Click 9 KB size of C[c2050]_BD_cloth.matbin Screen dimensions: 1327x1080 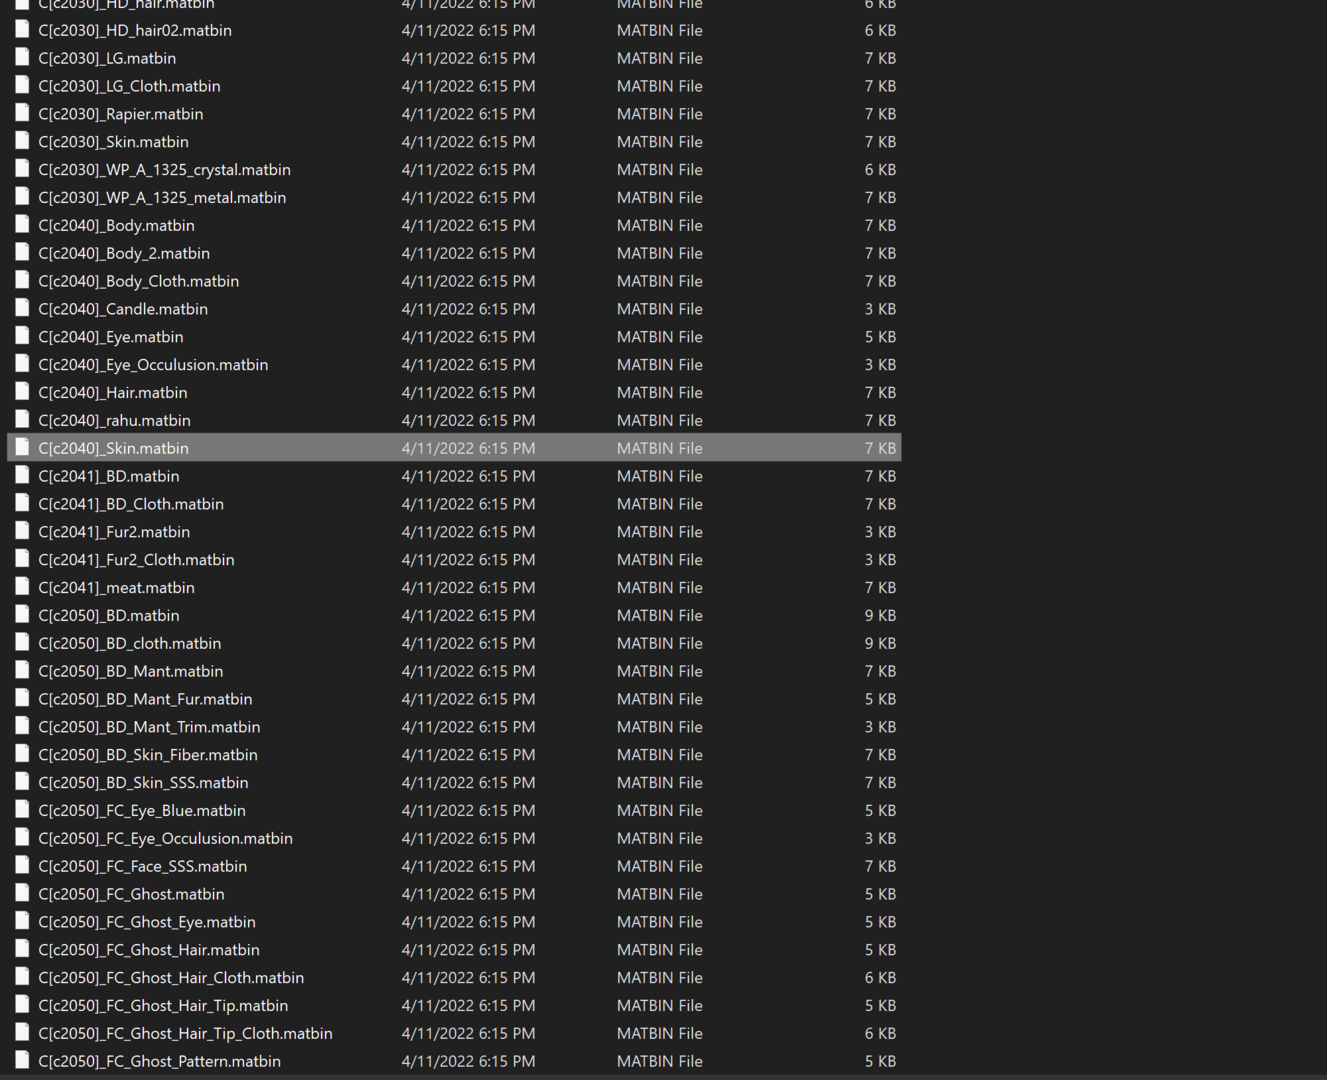(x=880, y=644)
